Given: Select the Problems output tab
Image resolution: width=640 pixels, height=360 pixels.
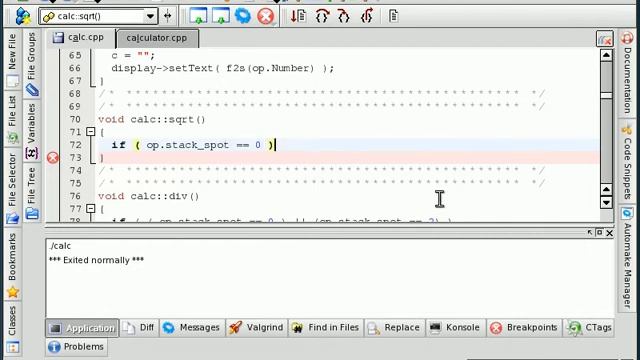Looking at the screenshot, I should [x=76, y=347].
